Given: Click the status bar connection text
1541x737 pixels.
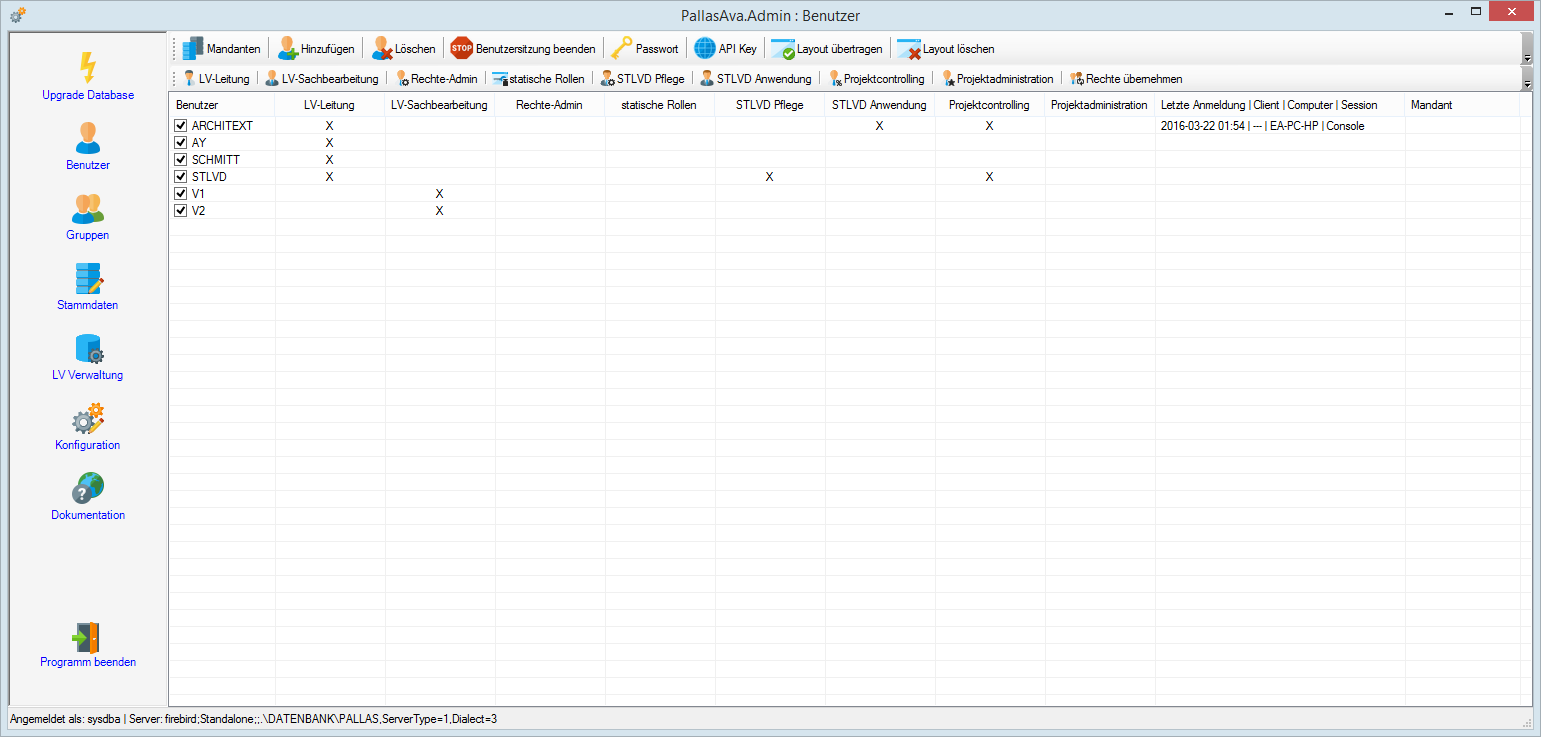Looking at the screenshot, I should (x=253, y=719).
